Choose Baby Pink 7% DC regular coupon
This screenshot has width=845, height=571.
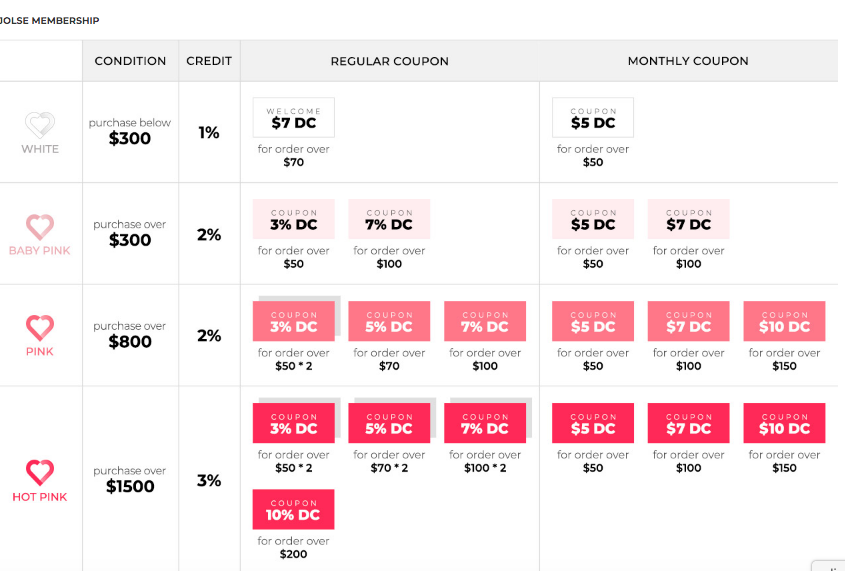tap(389, 219)
